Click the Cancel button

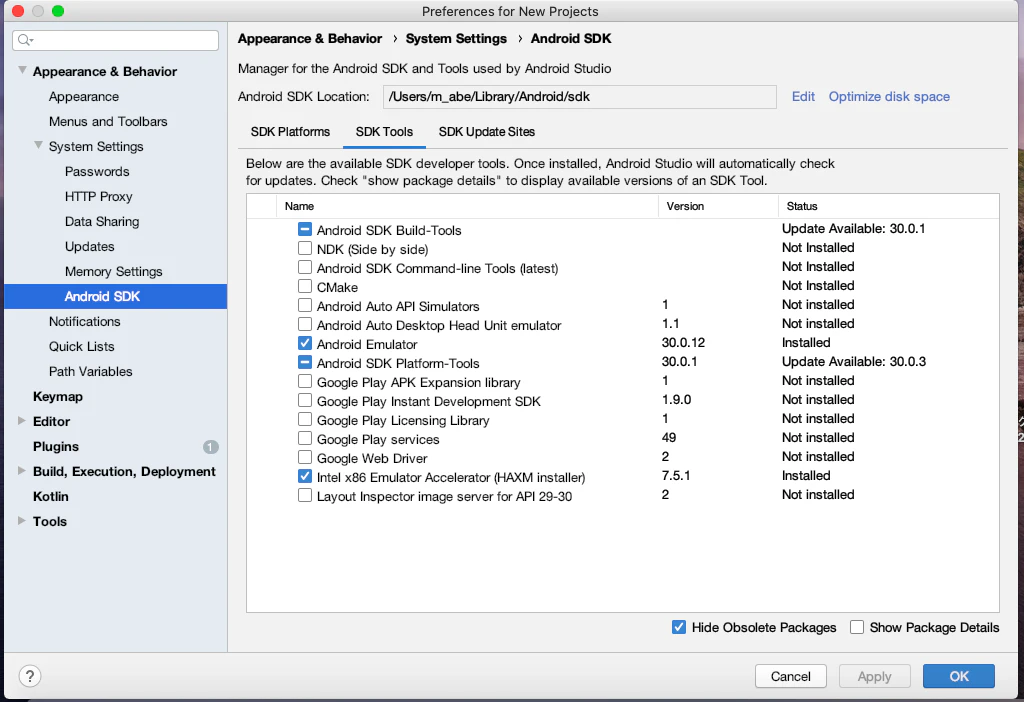coord(791,677)
